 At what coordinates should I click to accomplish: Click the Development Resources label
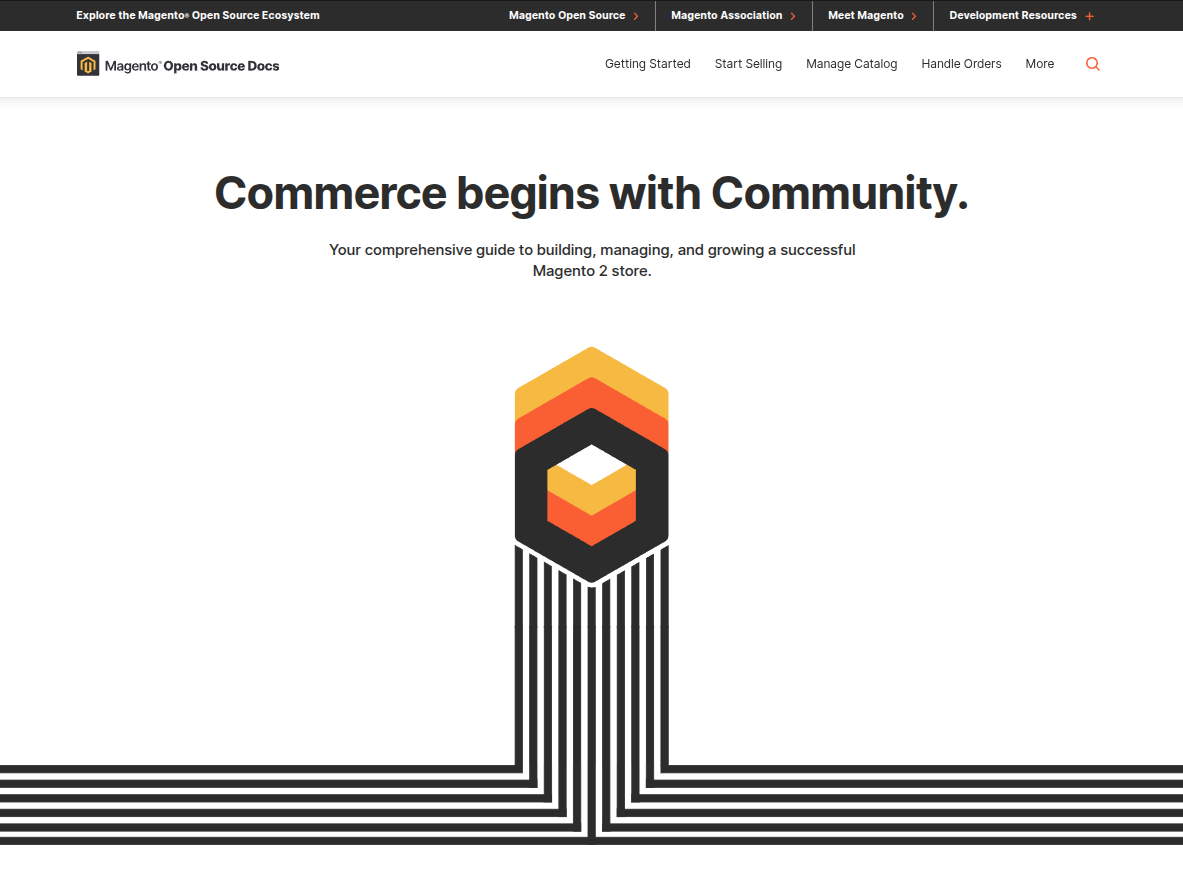1012,16
